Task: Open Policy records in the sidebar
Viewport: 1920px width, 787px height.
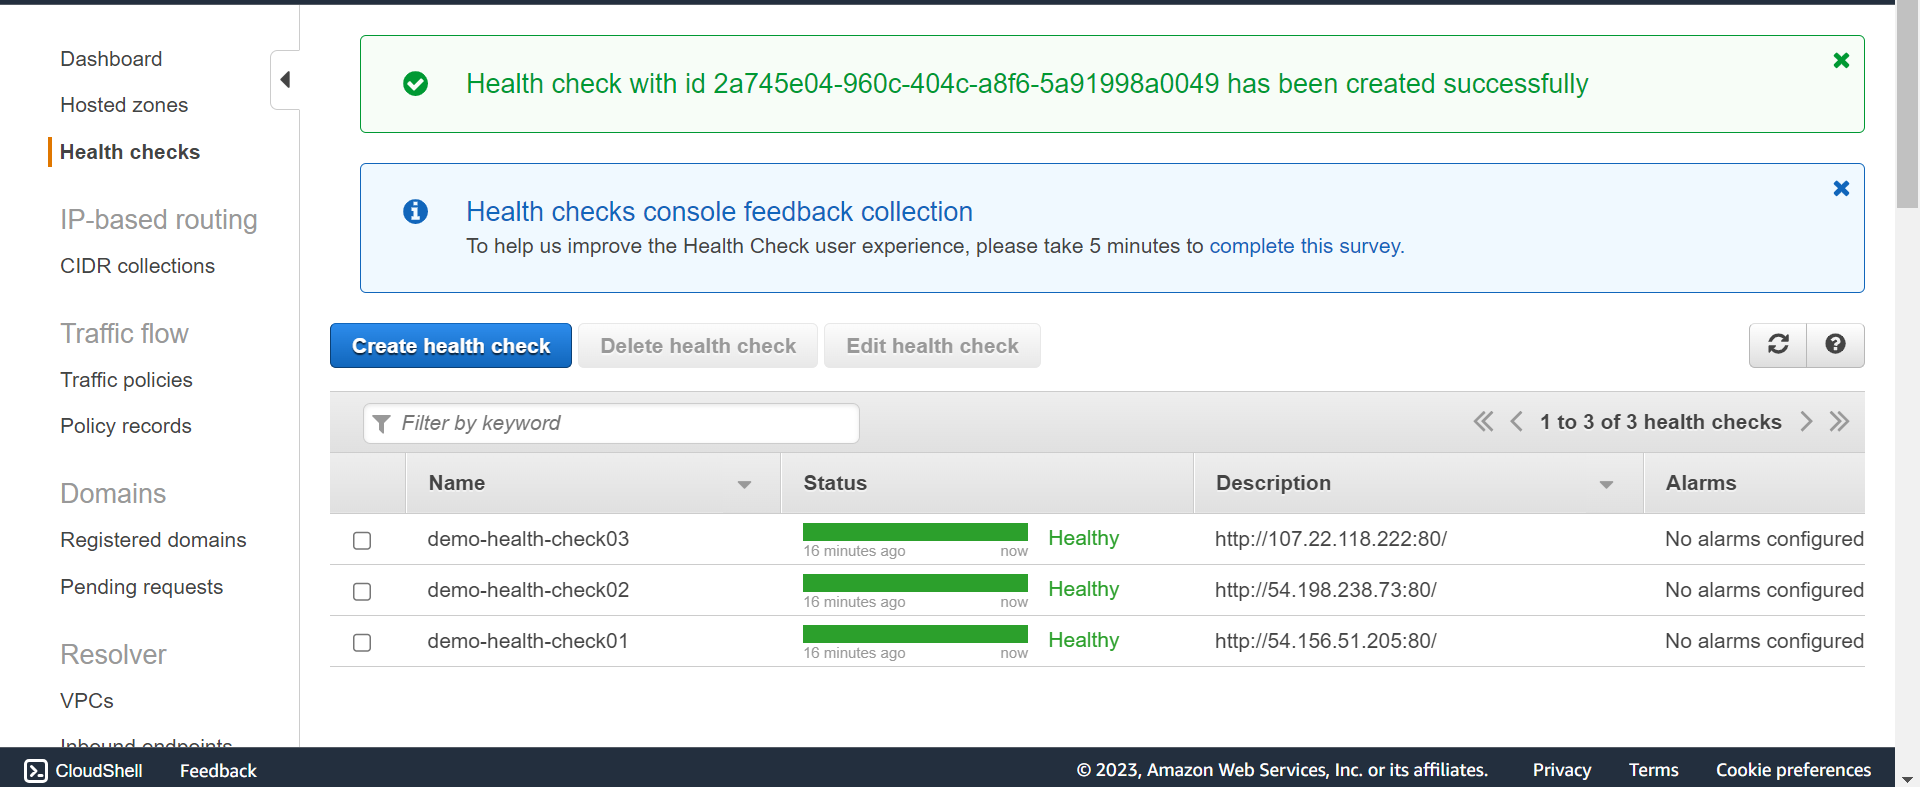Action: (126, 426)
